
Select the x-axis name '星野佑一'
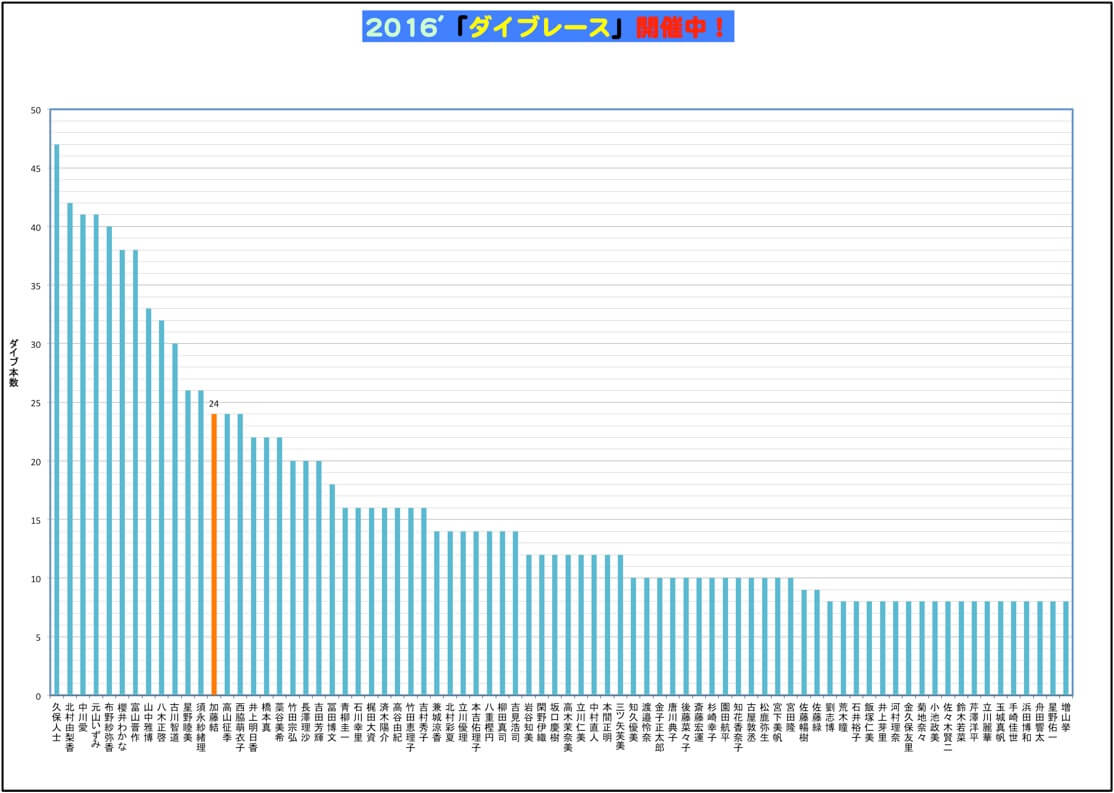1053,721
